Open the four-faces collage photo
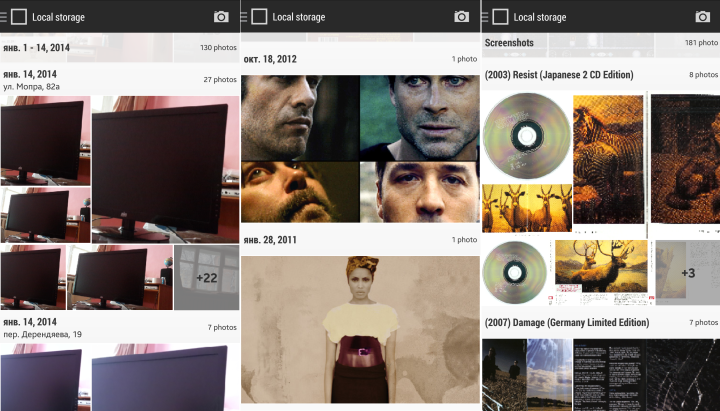This screenshot has height=411, width=720. 360,149
